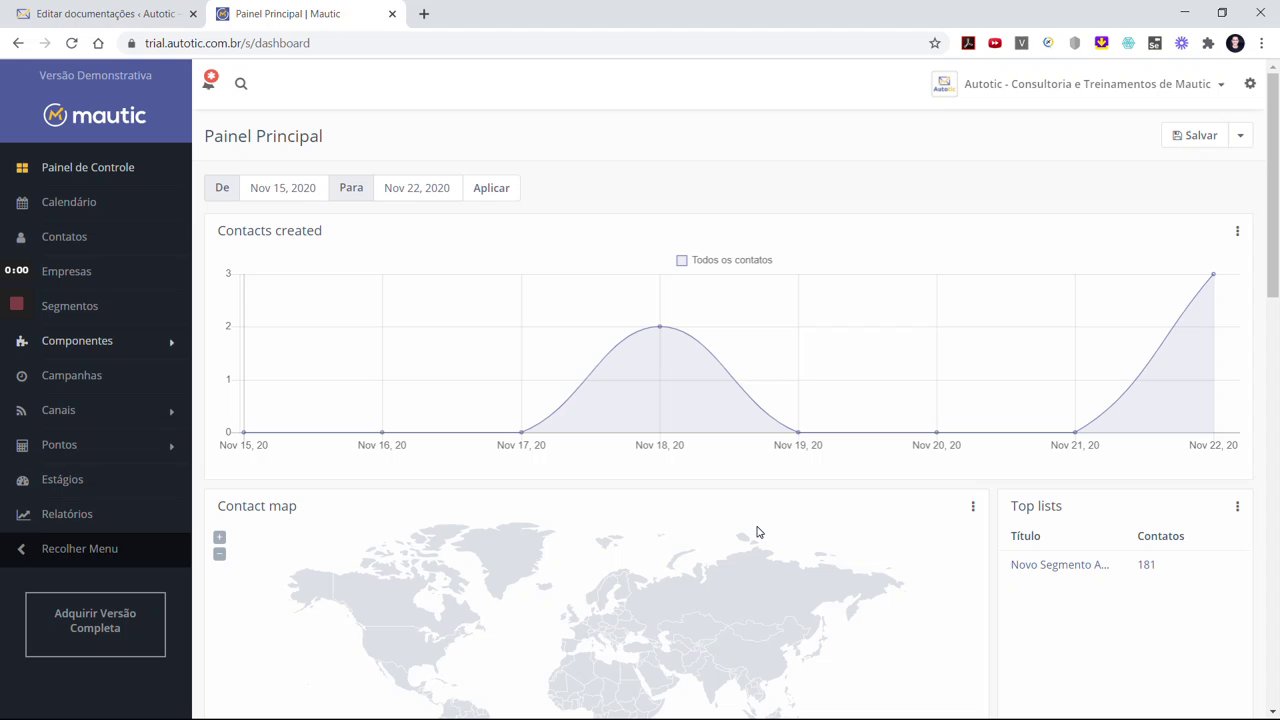Go to Relatórios in sidebar
1280x720 pixels.
tap(67, 514)
